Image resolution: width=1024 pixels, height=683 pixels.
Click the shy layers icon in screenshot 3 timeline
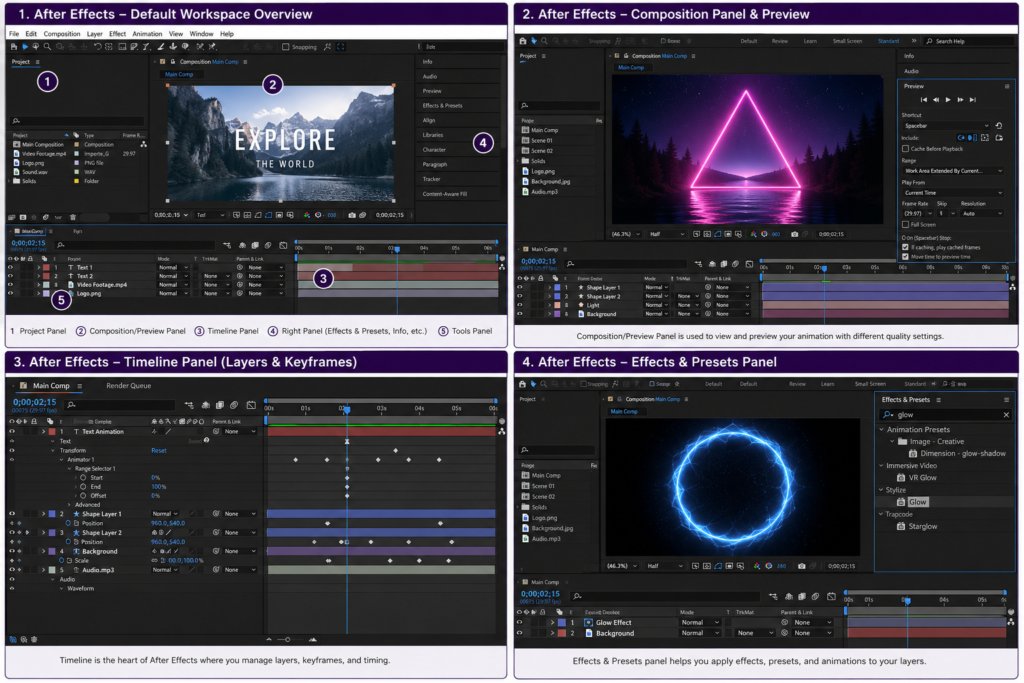coord(206,405)
